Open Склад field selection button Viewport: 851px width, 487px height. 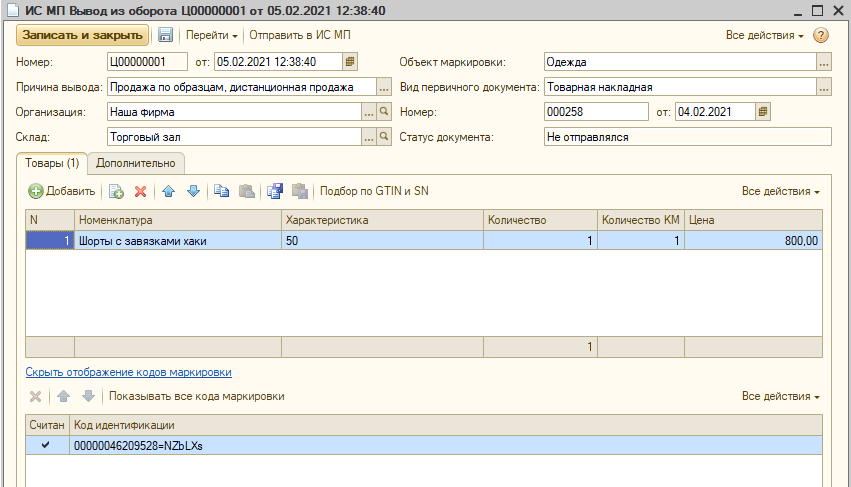click(368, 137)
